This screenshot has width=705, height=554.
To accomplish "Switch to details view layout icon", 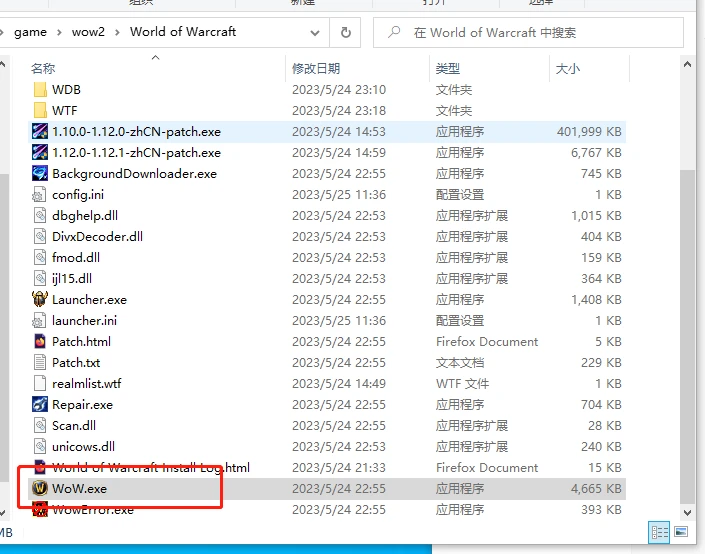I will click(x=659, y=533).
